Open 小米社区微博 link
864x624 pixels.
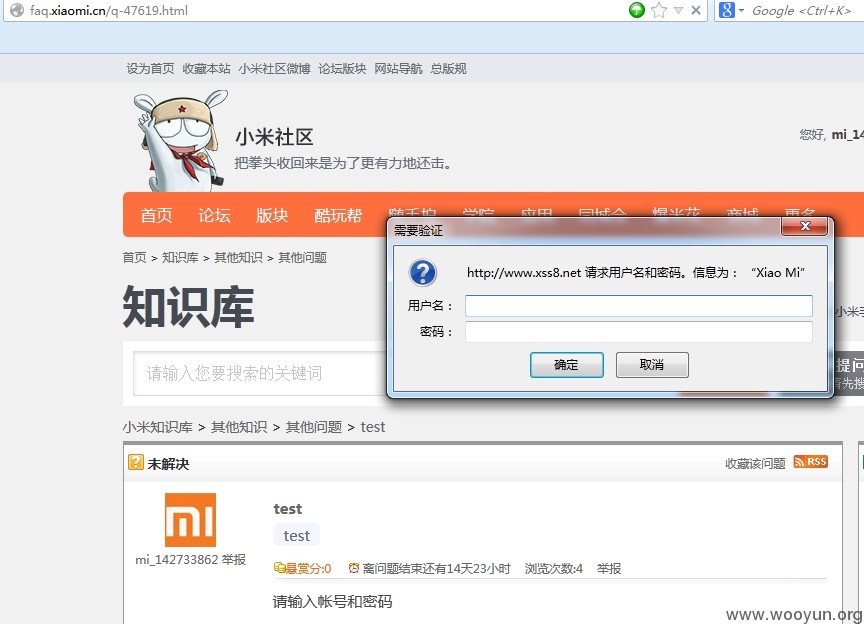[x=274, y=68]
